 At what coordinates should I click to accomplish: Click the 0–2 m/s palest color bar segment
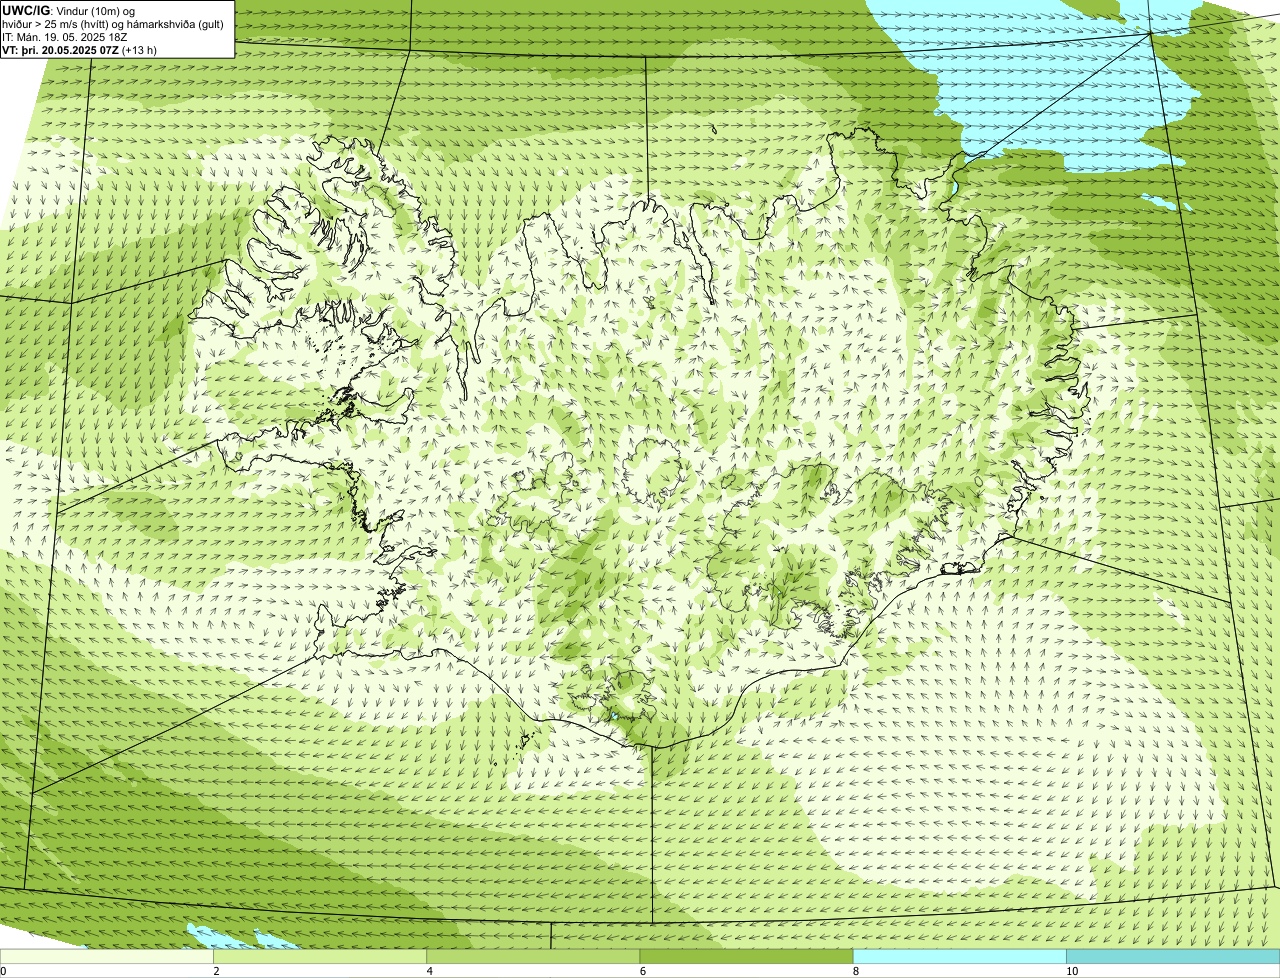pos(107,957)
